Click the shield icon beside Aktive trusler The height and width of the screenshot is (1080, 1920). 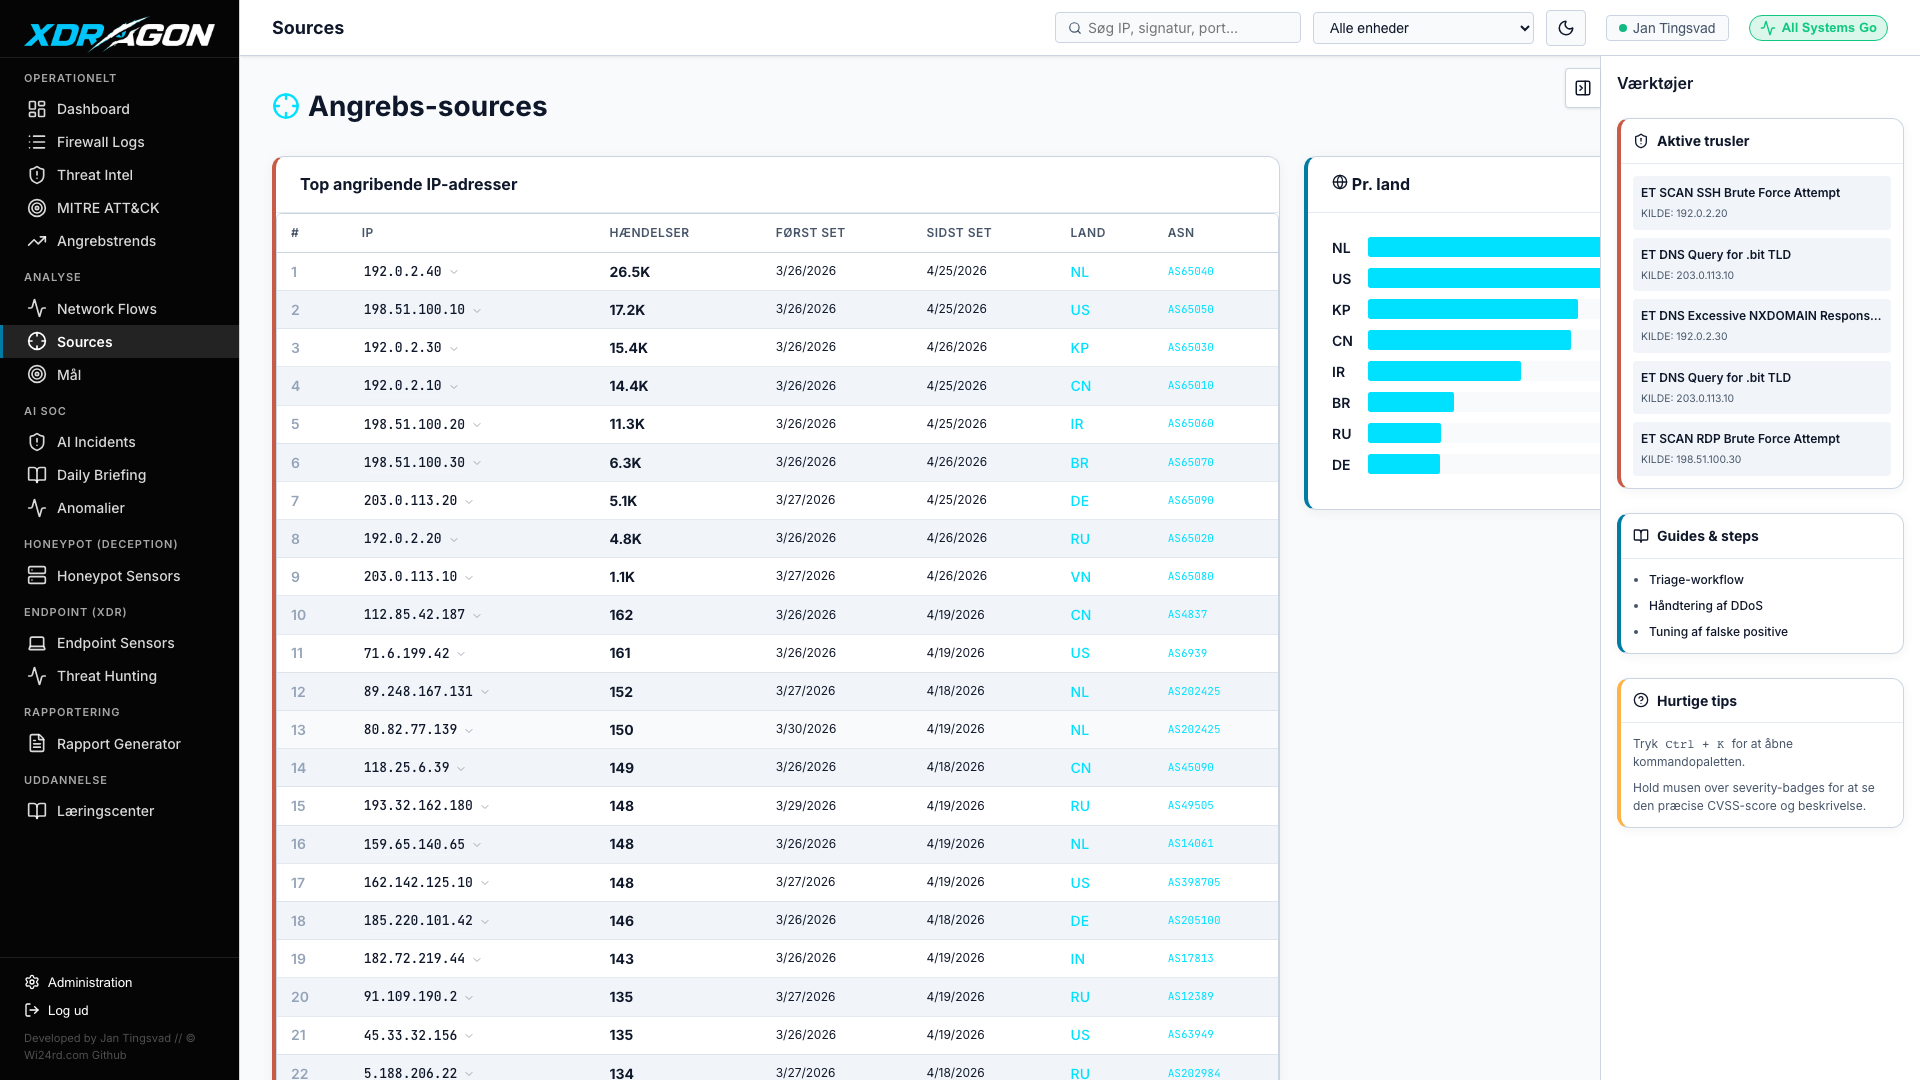pyautogui.click(x=1641, y=141)
